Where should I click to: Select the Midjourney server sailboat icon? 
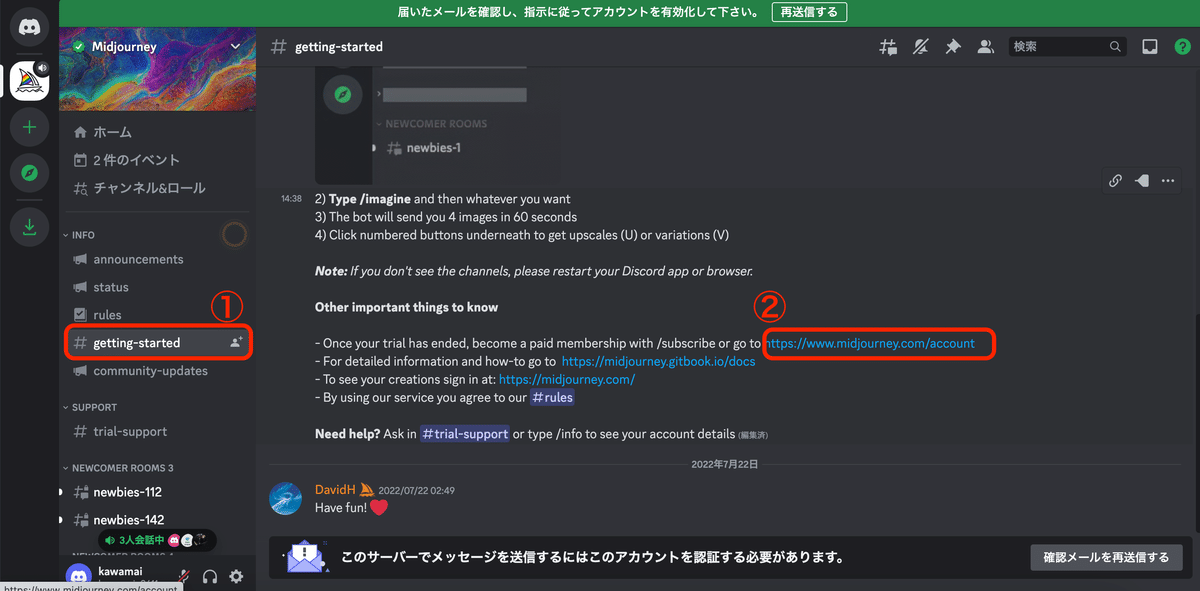tap(29, 81)
